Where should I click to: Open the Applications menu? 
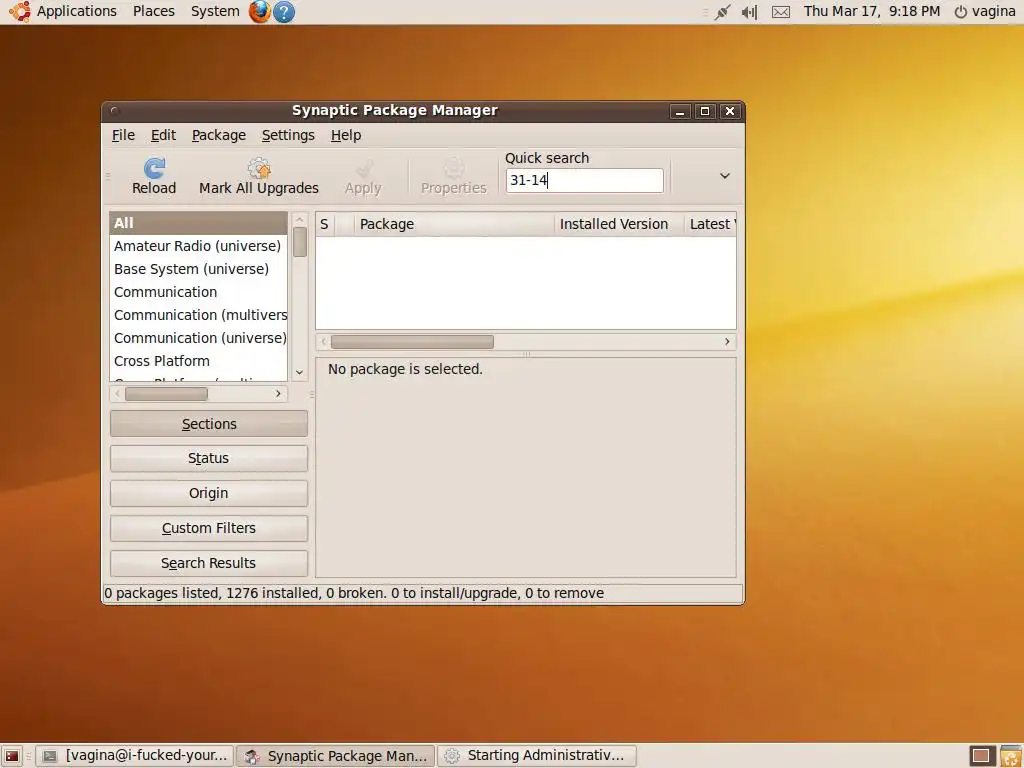76,11
